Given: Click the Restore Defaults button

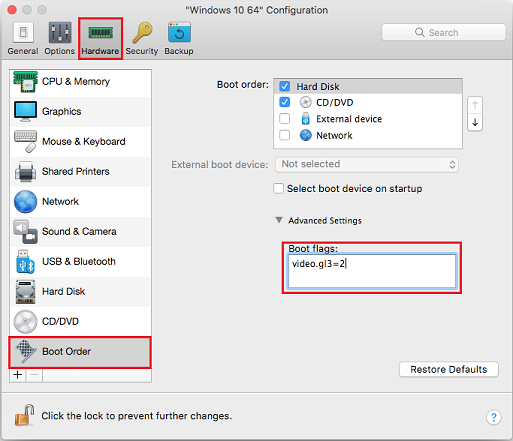Looking at the screenshot, I should point(449,369).
